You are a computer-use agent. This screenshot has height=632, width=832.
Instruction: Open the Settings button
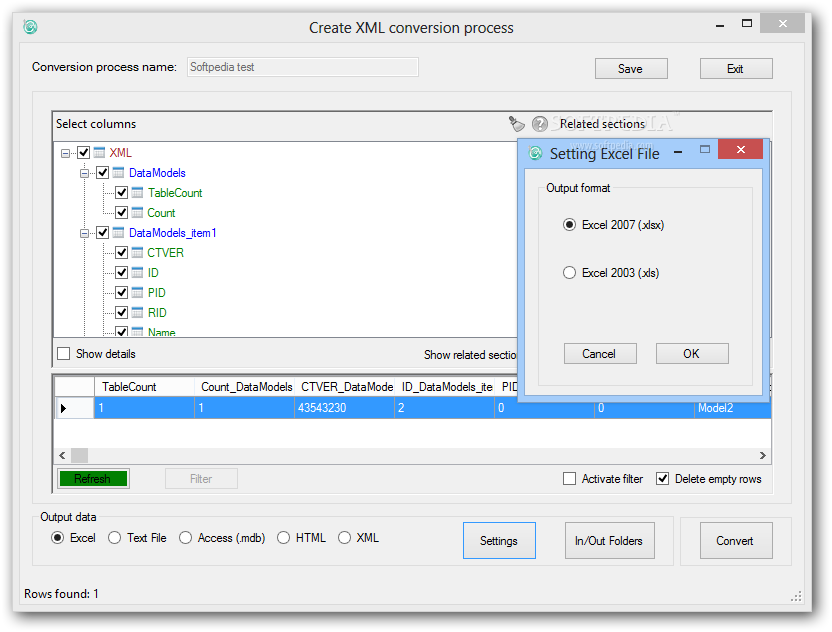click(x=499, y=541)
